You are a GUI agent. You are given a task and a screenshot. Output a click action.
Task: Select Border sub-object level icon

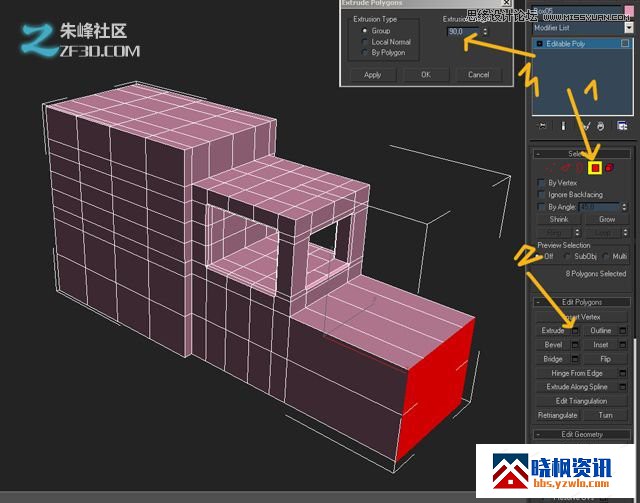point(580,167)
